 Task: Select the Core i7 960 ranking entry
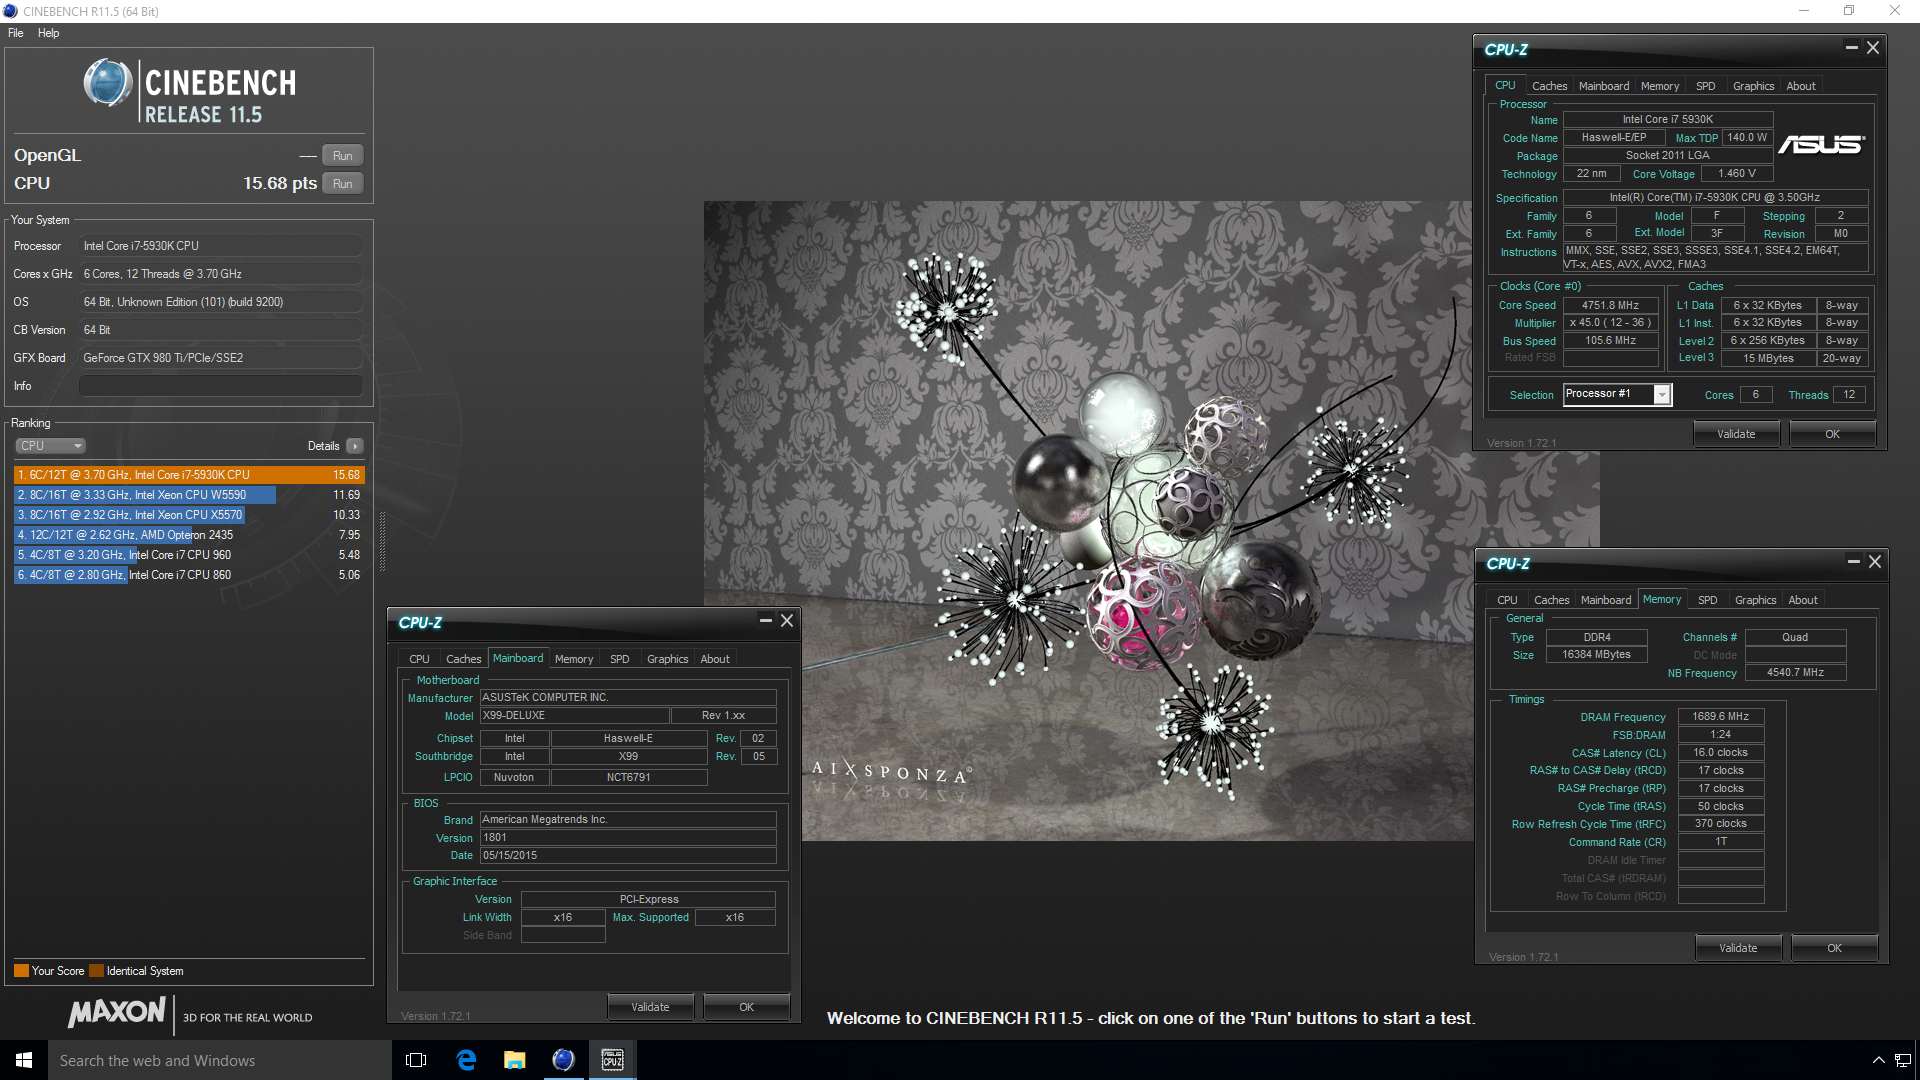pyautogui.click(x=188, y=555)
